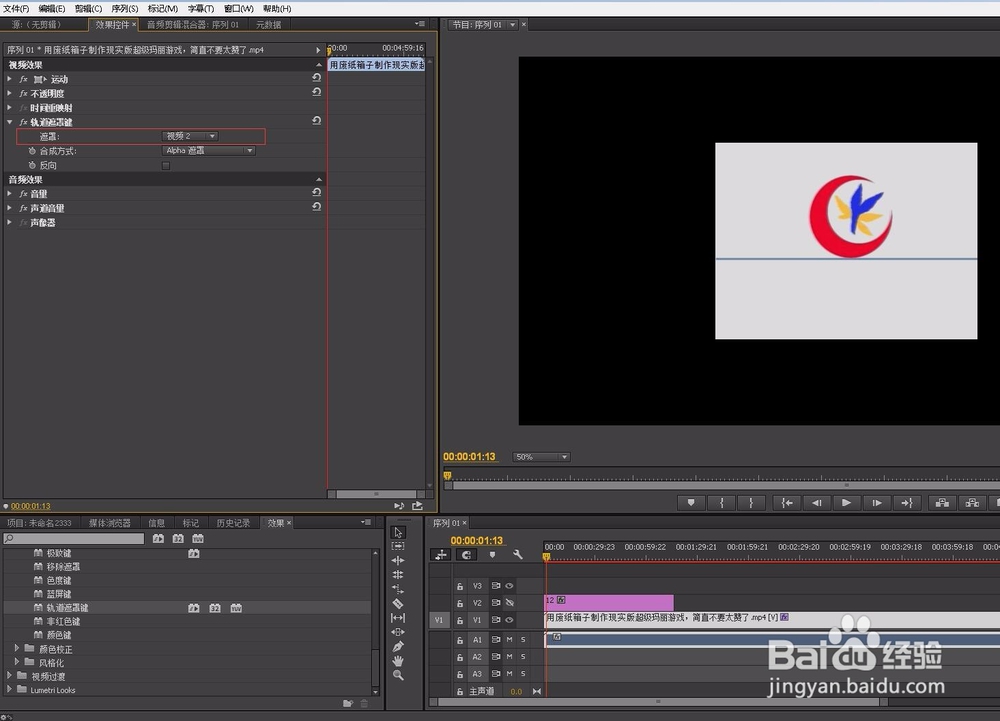Viewport: 1000px width, 721px height.
Task: Toggle sync lock for track A1
Action: pos(496,639)
